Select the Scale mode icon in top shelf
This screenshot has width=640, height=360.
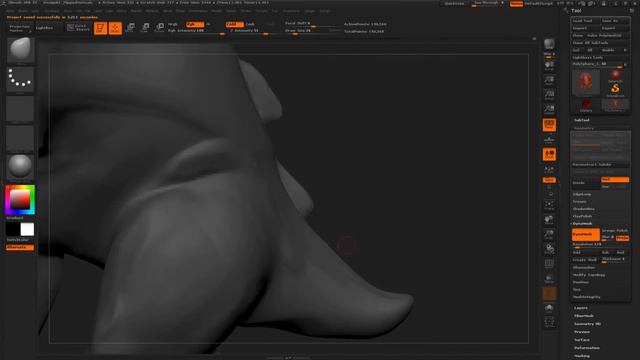(145, 28)
